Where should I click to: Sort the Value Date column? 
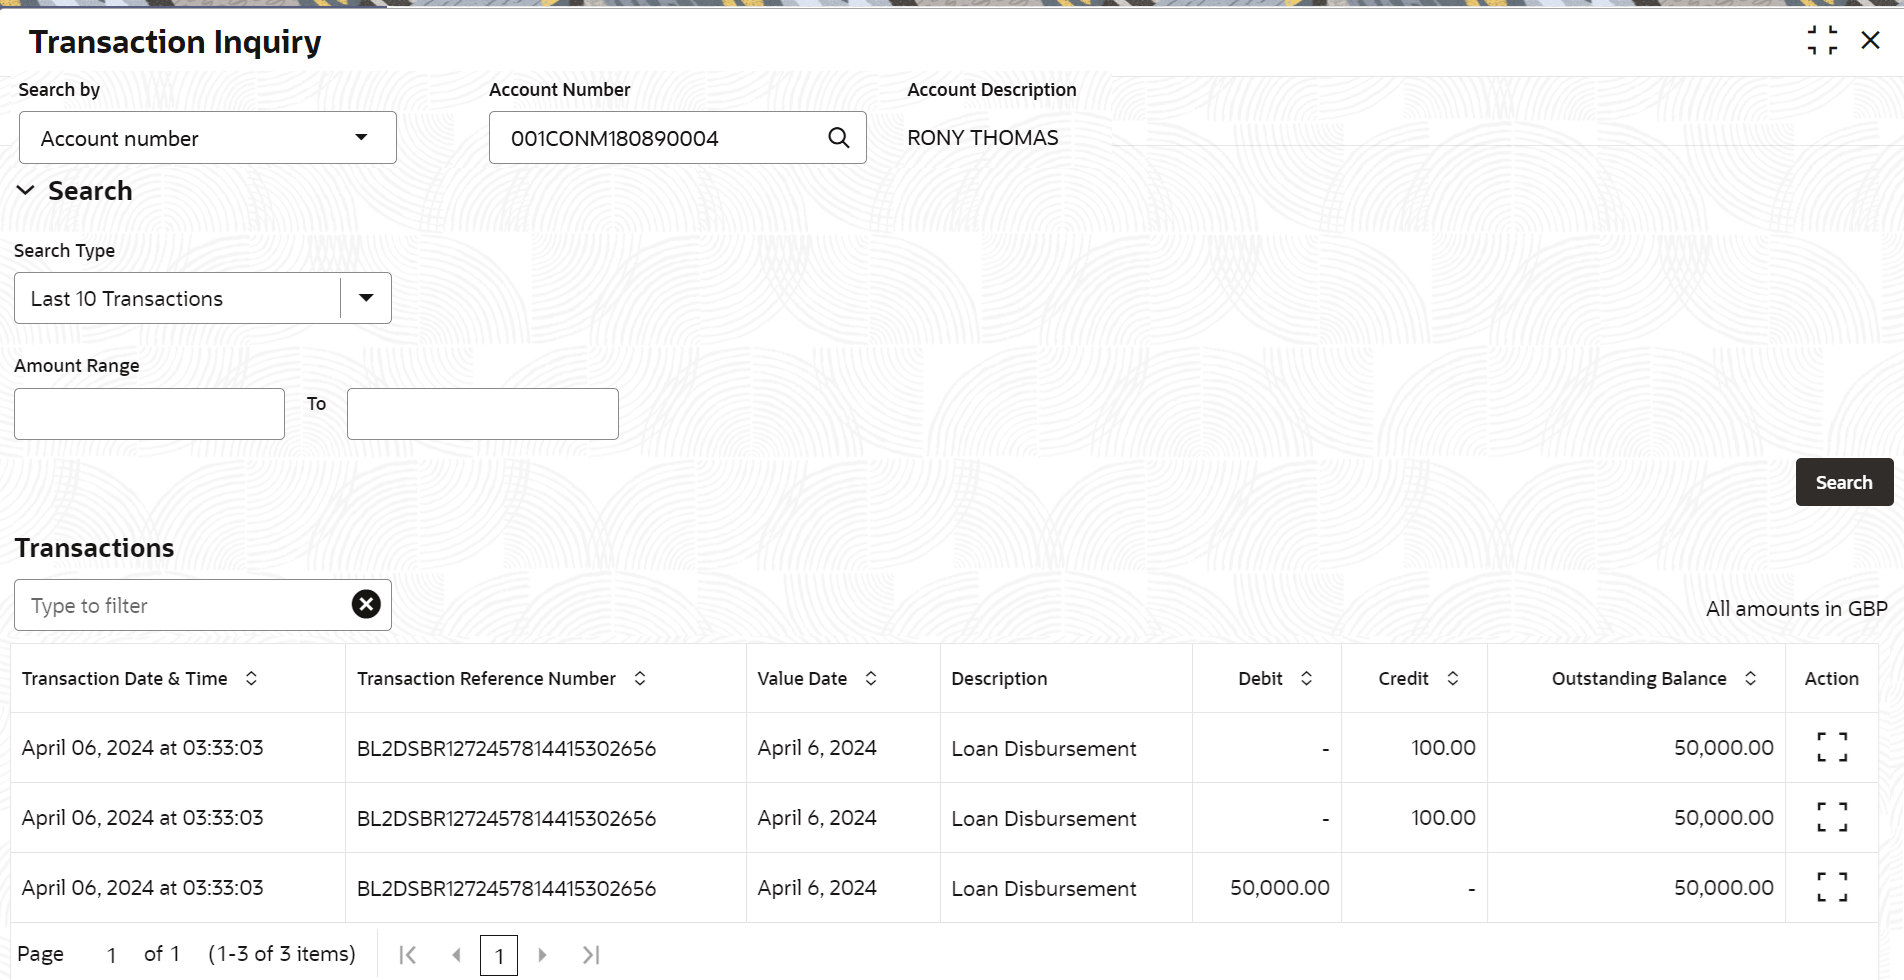871,678
